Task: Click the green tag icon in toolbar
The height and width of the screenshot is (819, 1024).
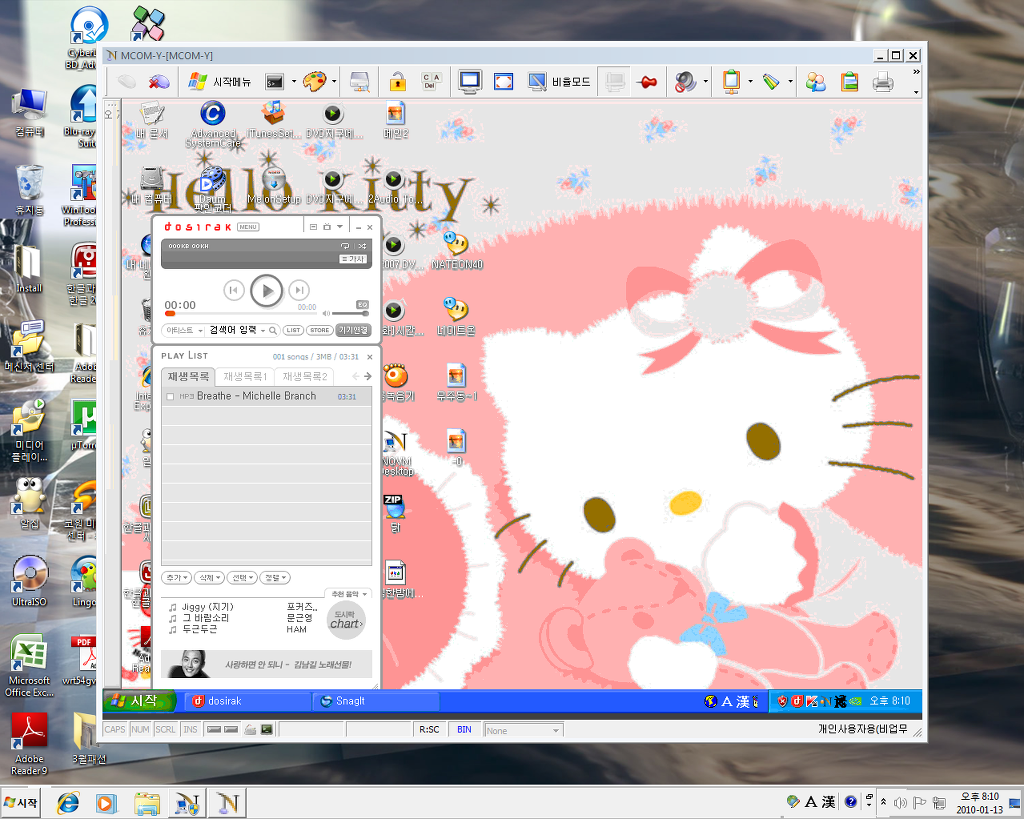Action: (x=771, y=82)
